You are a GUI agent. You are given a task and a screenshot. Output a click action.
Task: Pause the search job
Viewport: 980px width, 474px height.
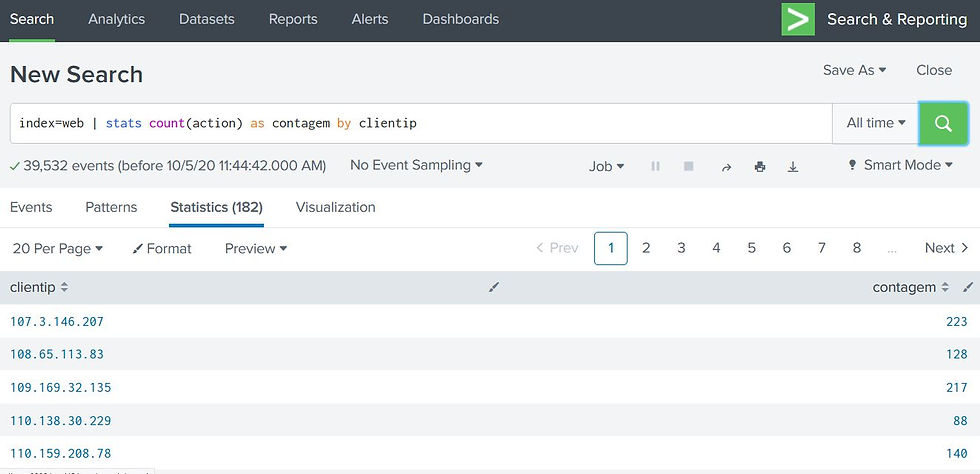655,166
